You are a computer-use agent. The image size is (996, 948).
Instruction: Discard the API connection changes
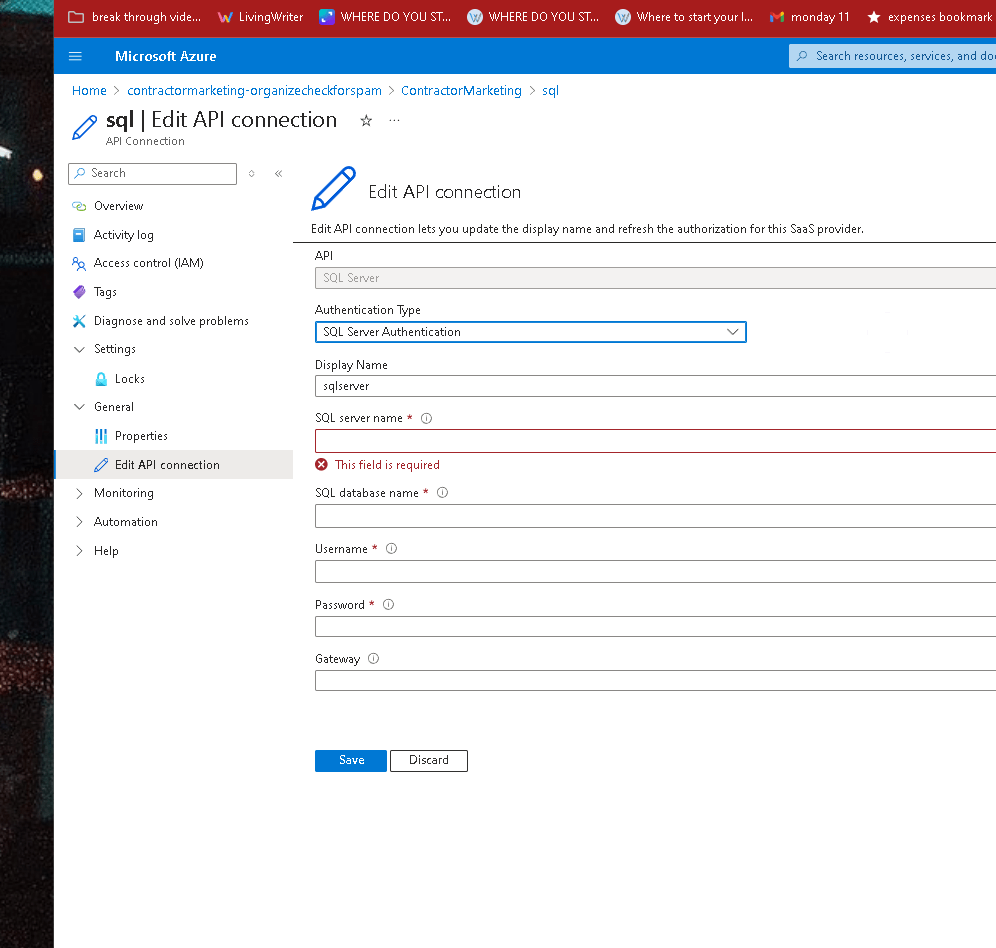click(x=429, y=761)
